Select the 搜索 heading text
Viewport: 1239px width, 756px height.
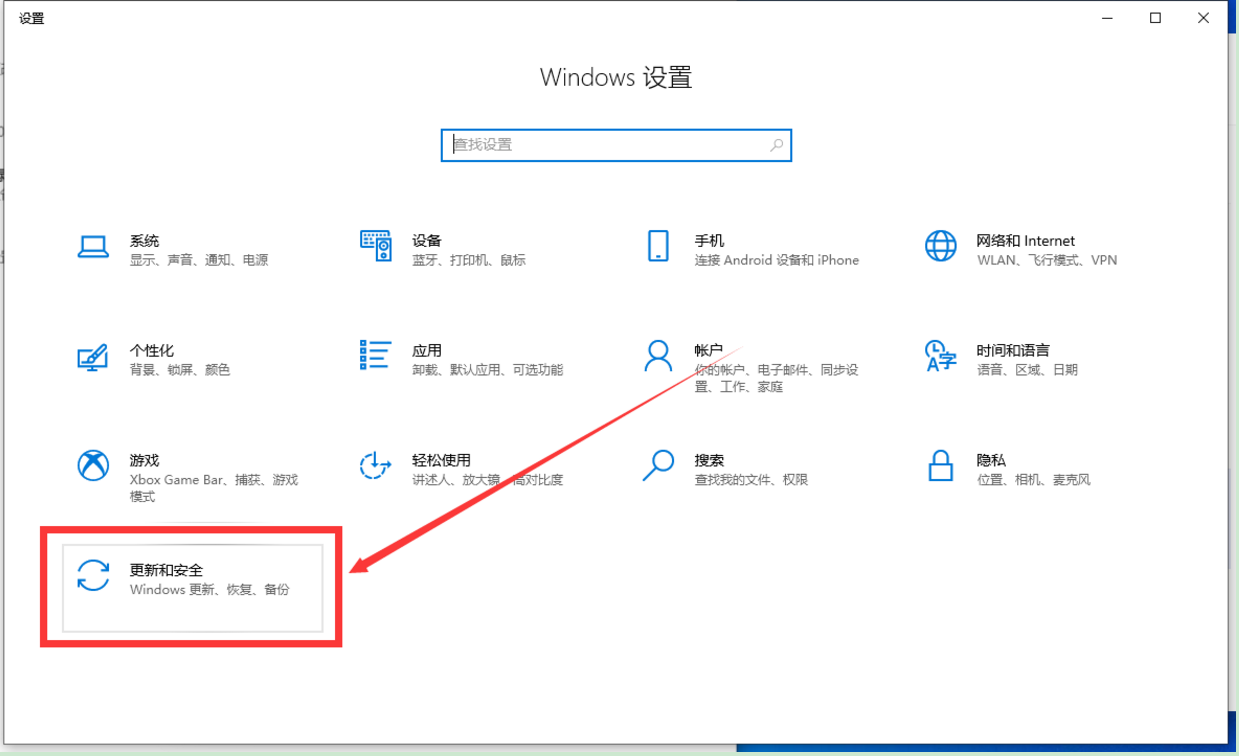(709, 461)
